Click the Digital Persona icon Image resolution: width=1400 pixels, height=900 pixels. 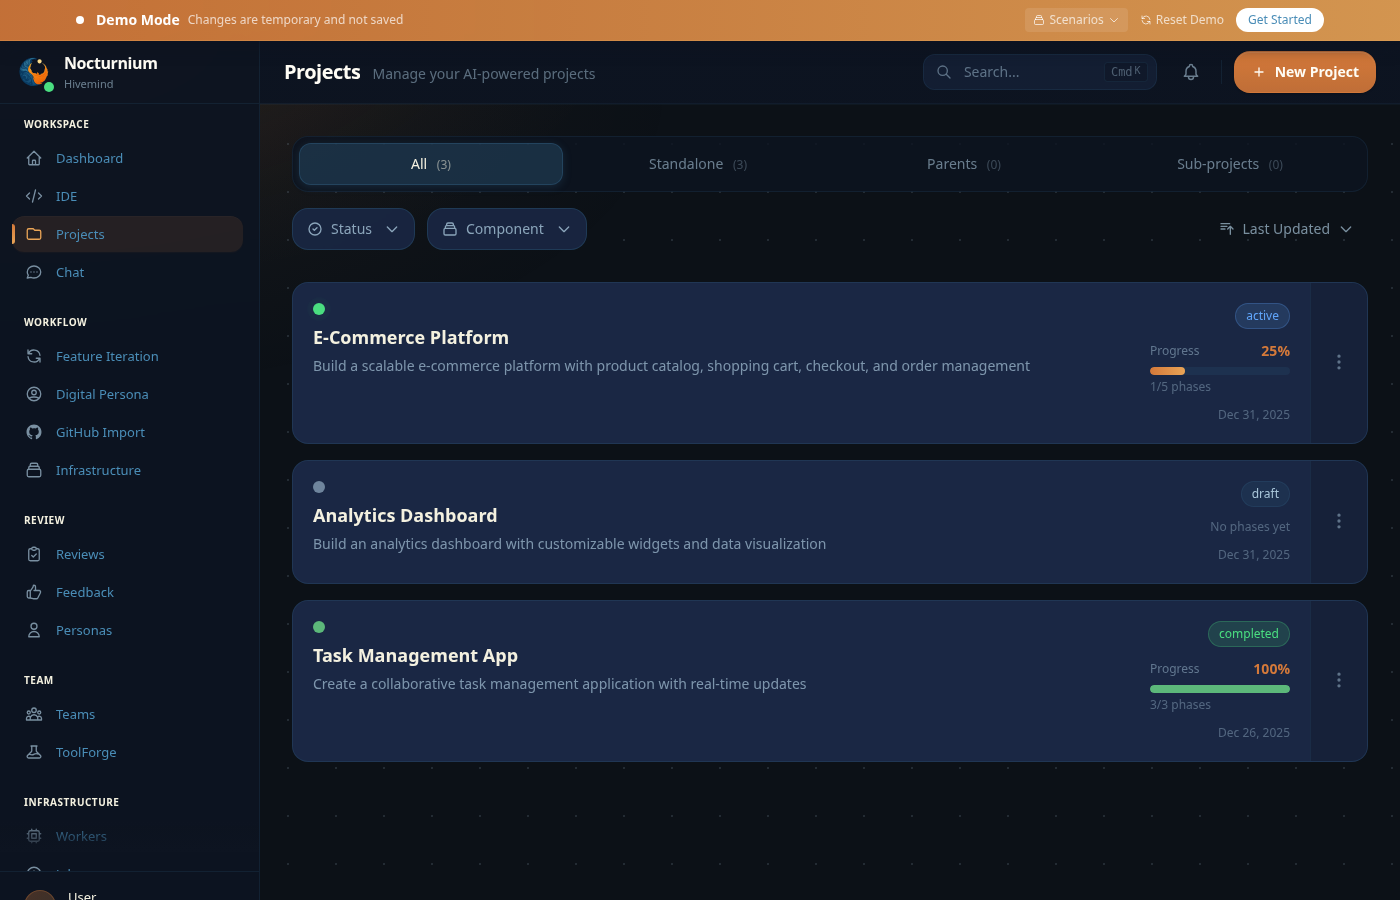pos(34,394)
